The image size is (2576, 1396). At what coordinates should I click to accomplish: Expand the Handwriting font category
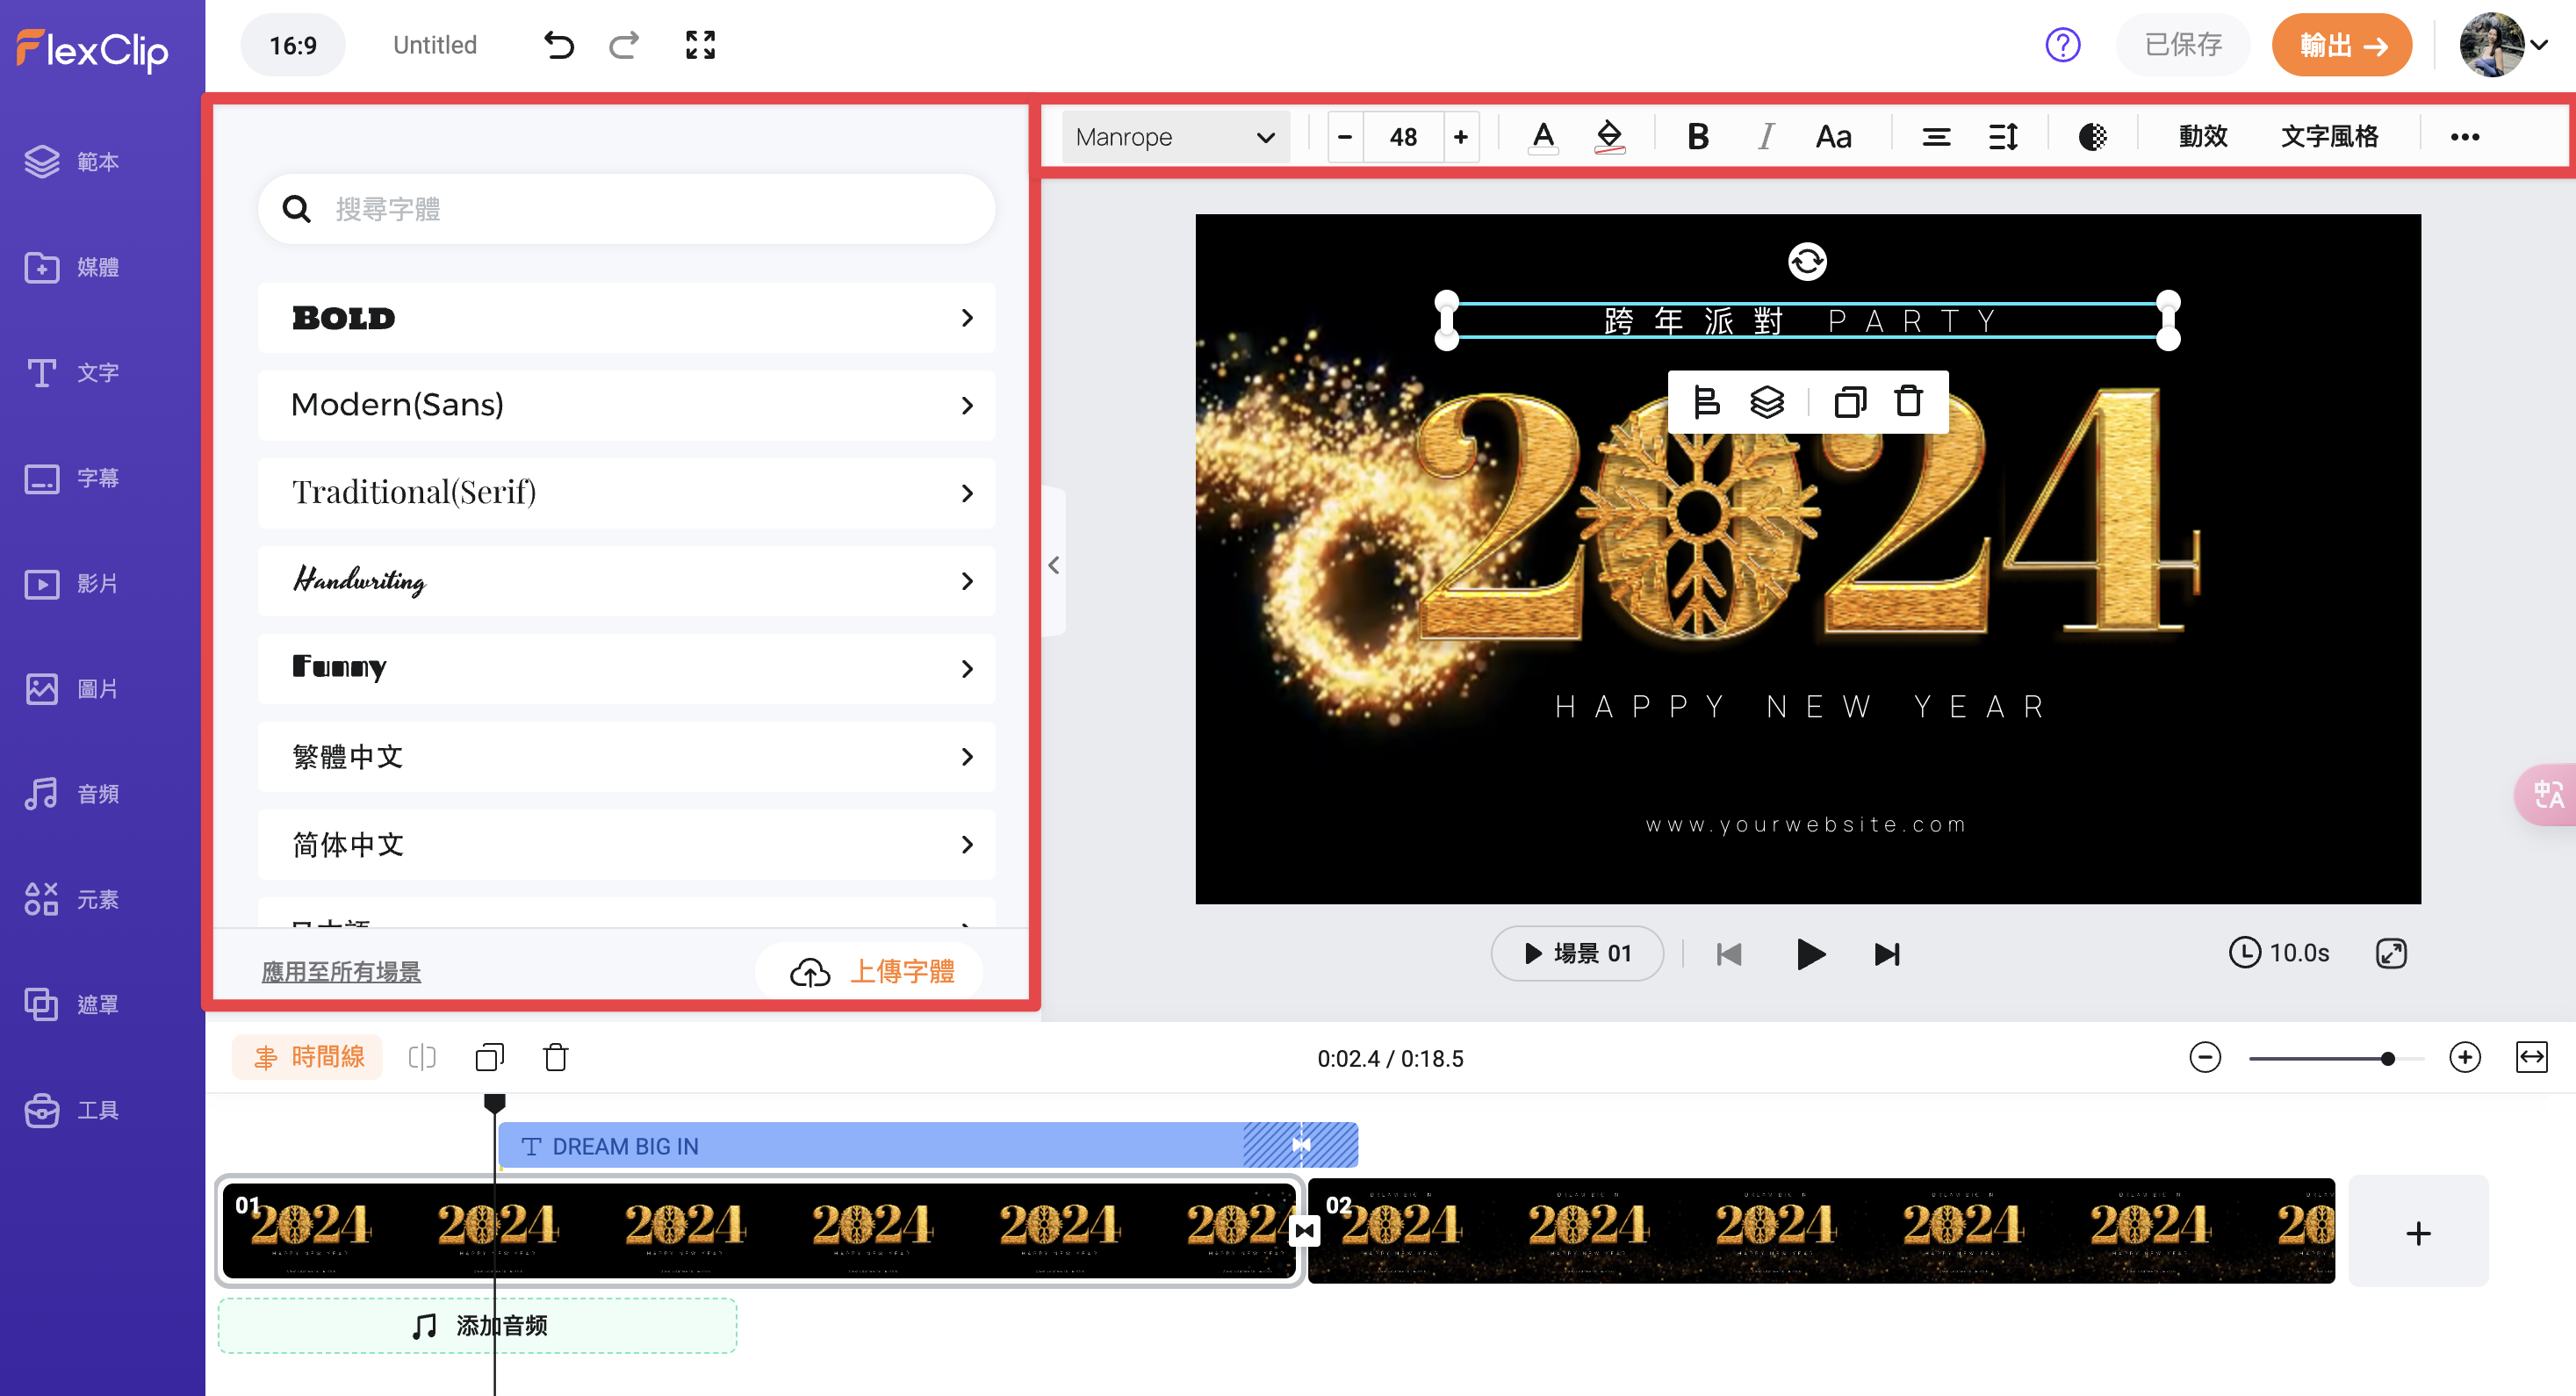pos(626,580)
